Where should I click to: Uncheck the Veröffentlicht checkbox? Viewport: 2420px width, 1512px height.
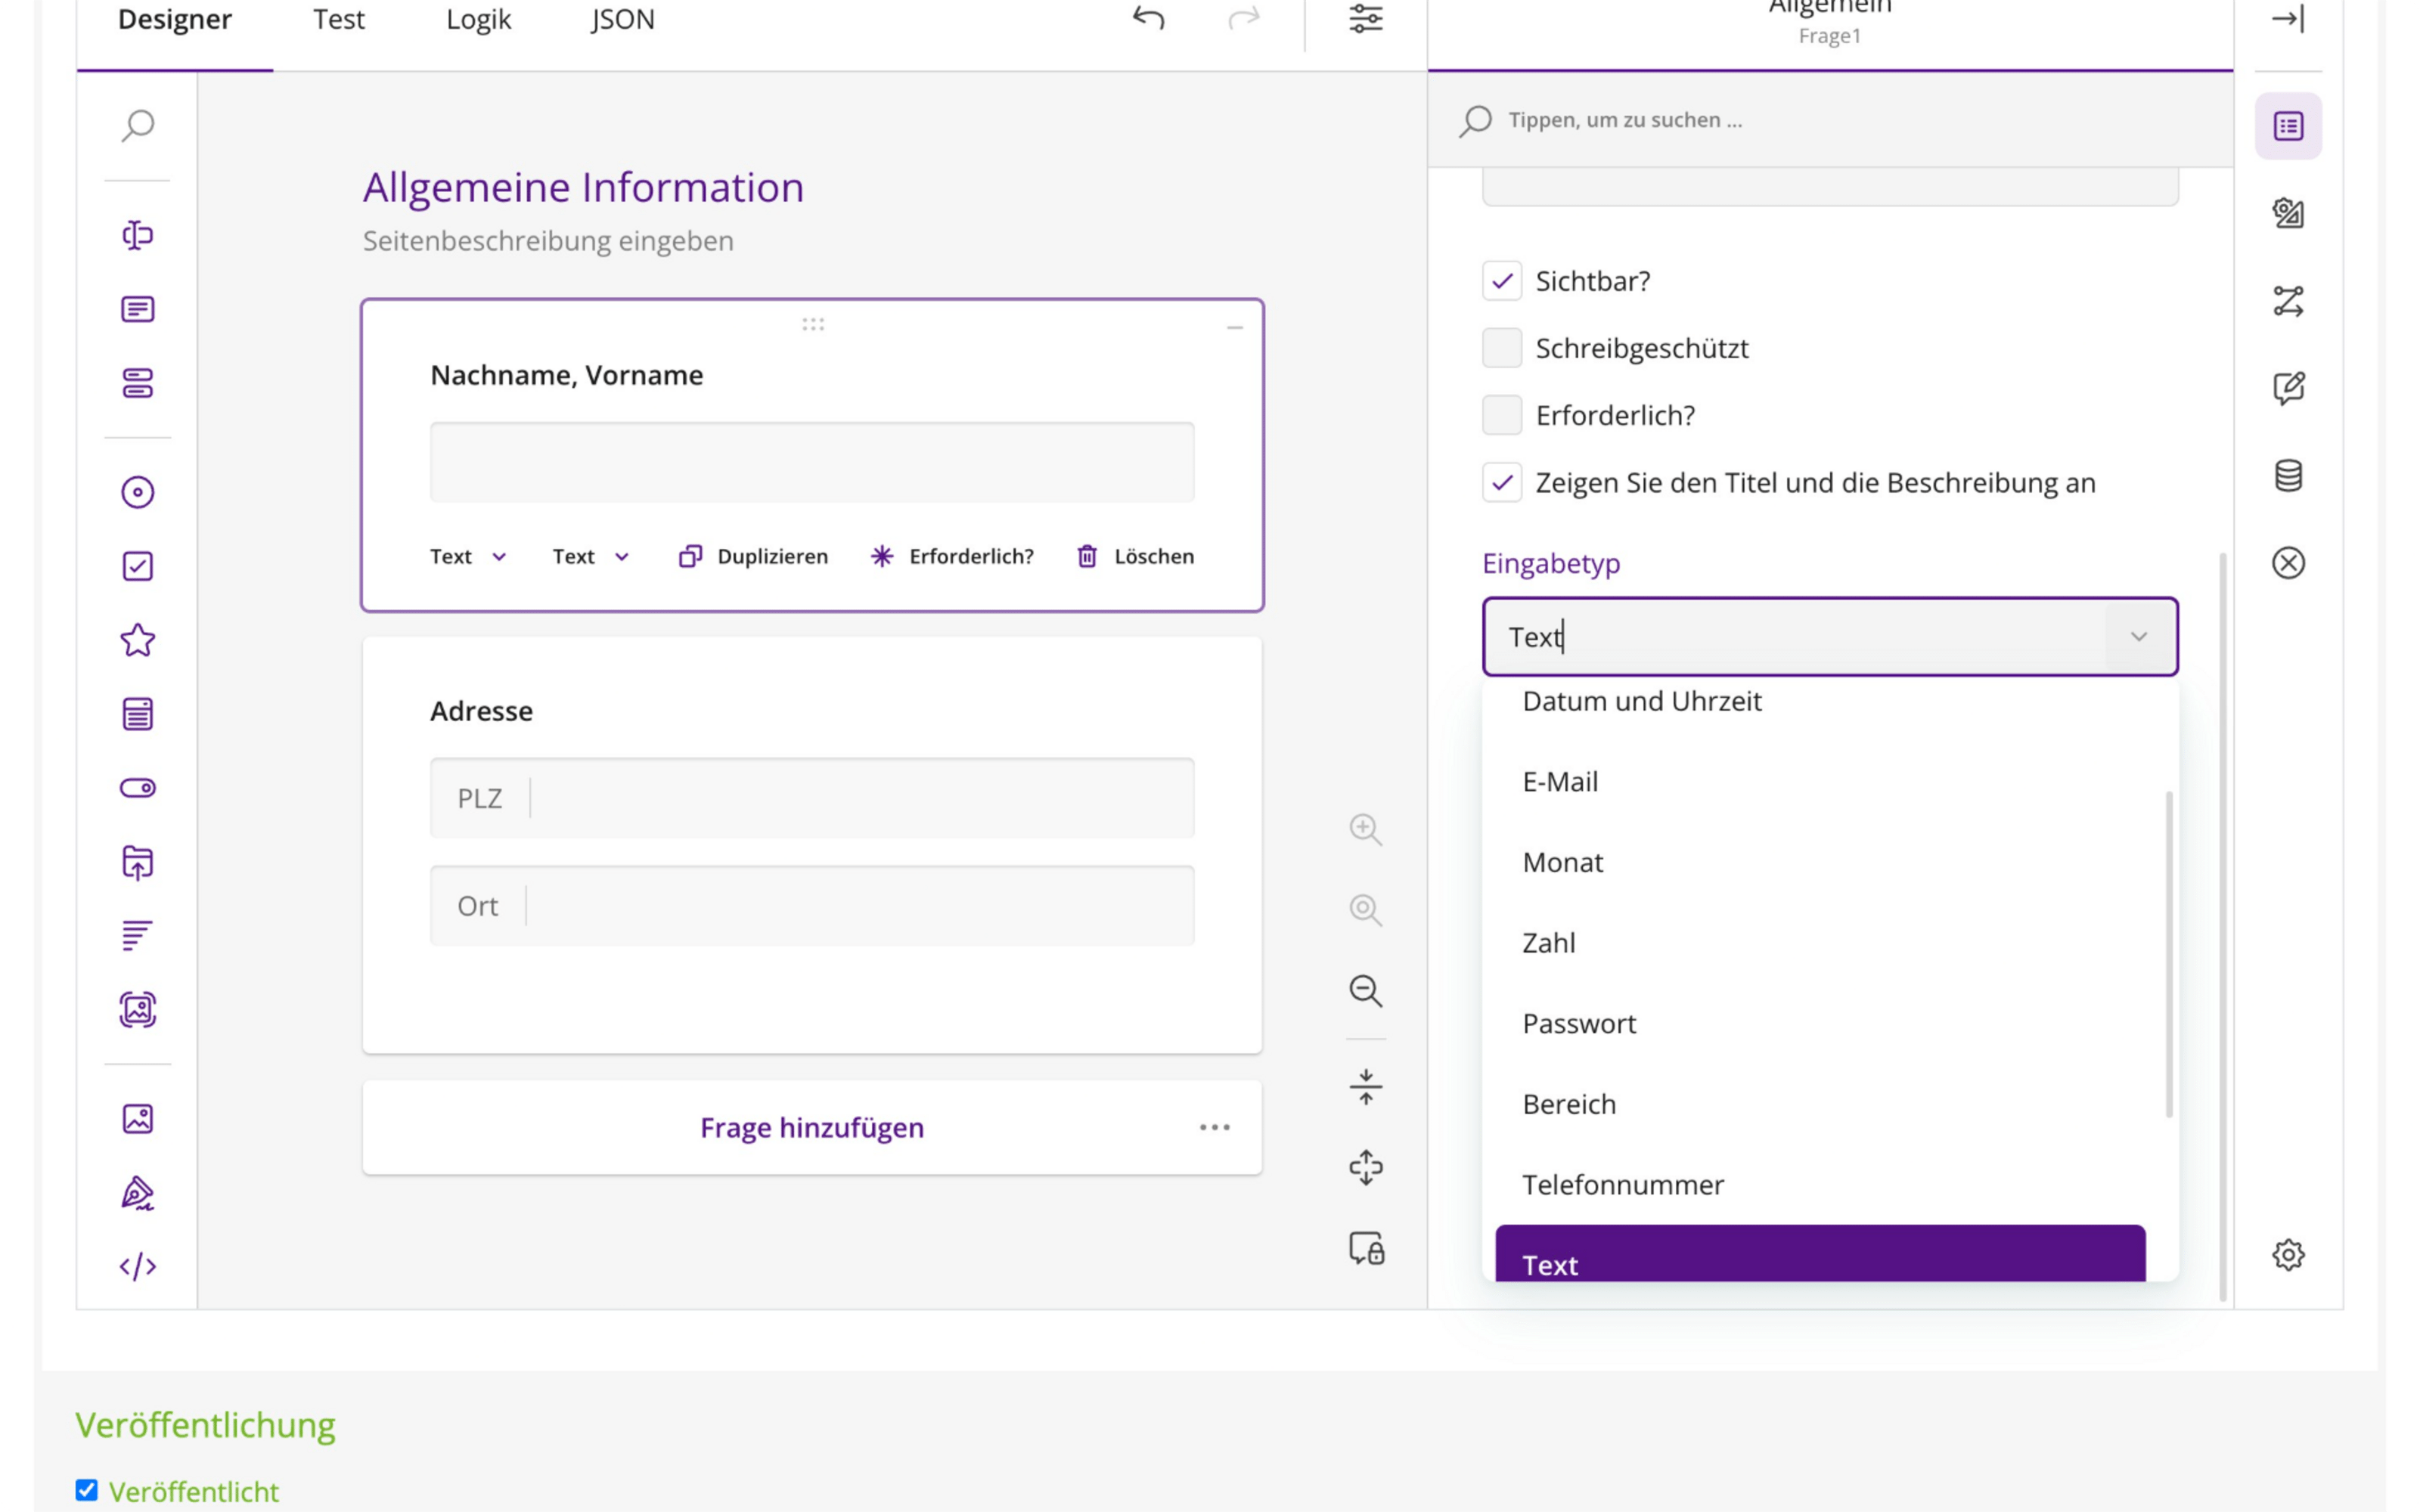(x=87, y=1490)
